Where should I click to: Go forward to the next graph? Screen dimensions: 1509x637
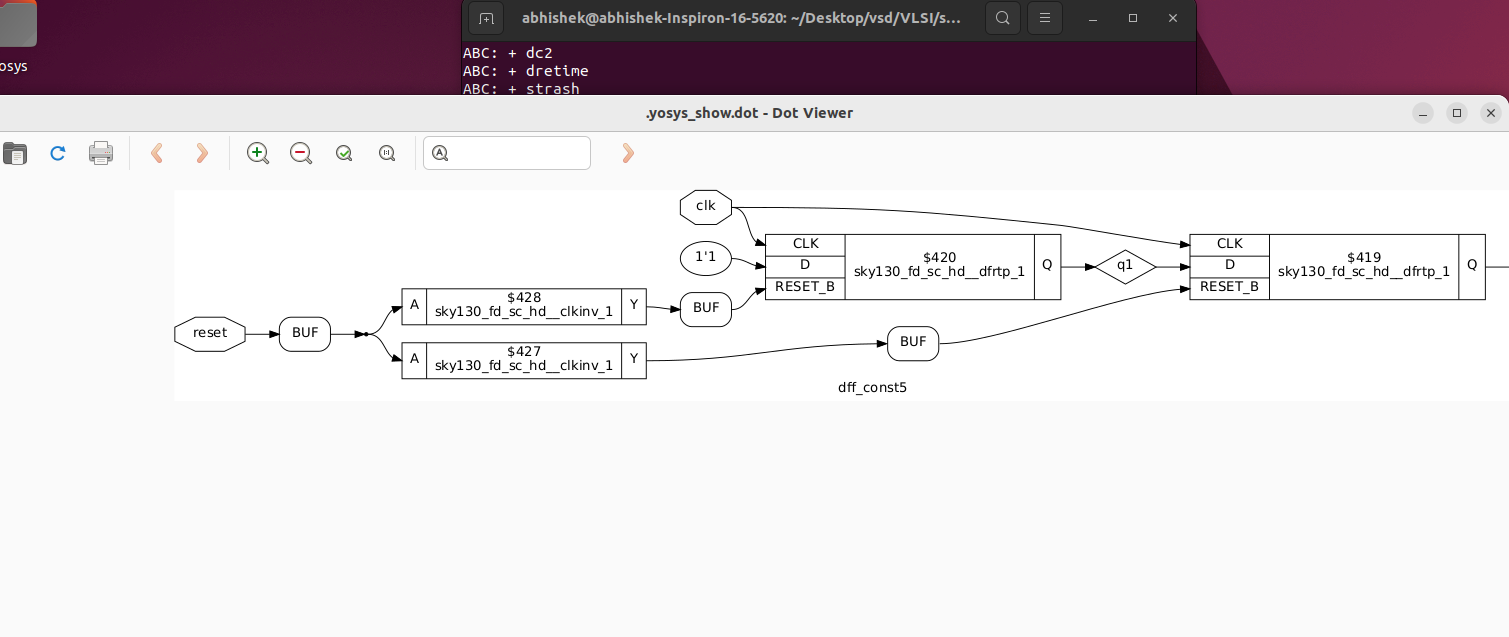(201, 153)
